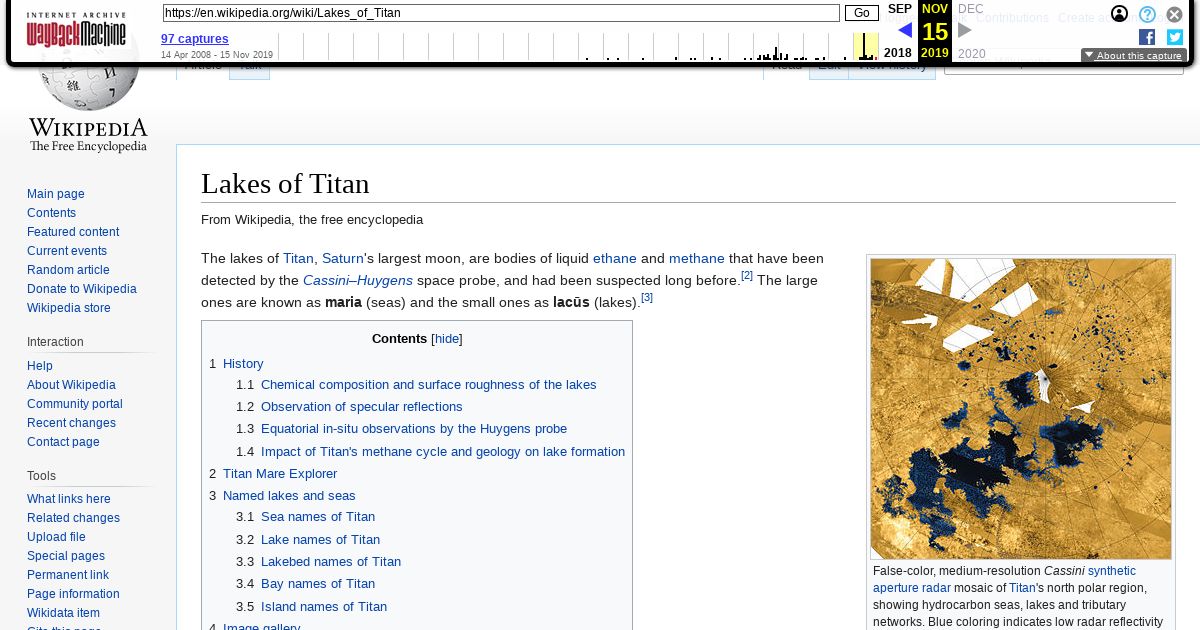This screenshot has height=630, width=1200.
Task: Open Wikipedia store link
Action: pyautogui.click(x=69, y=308)
